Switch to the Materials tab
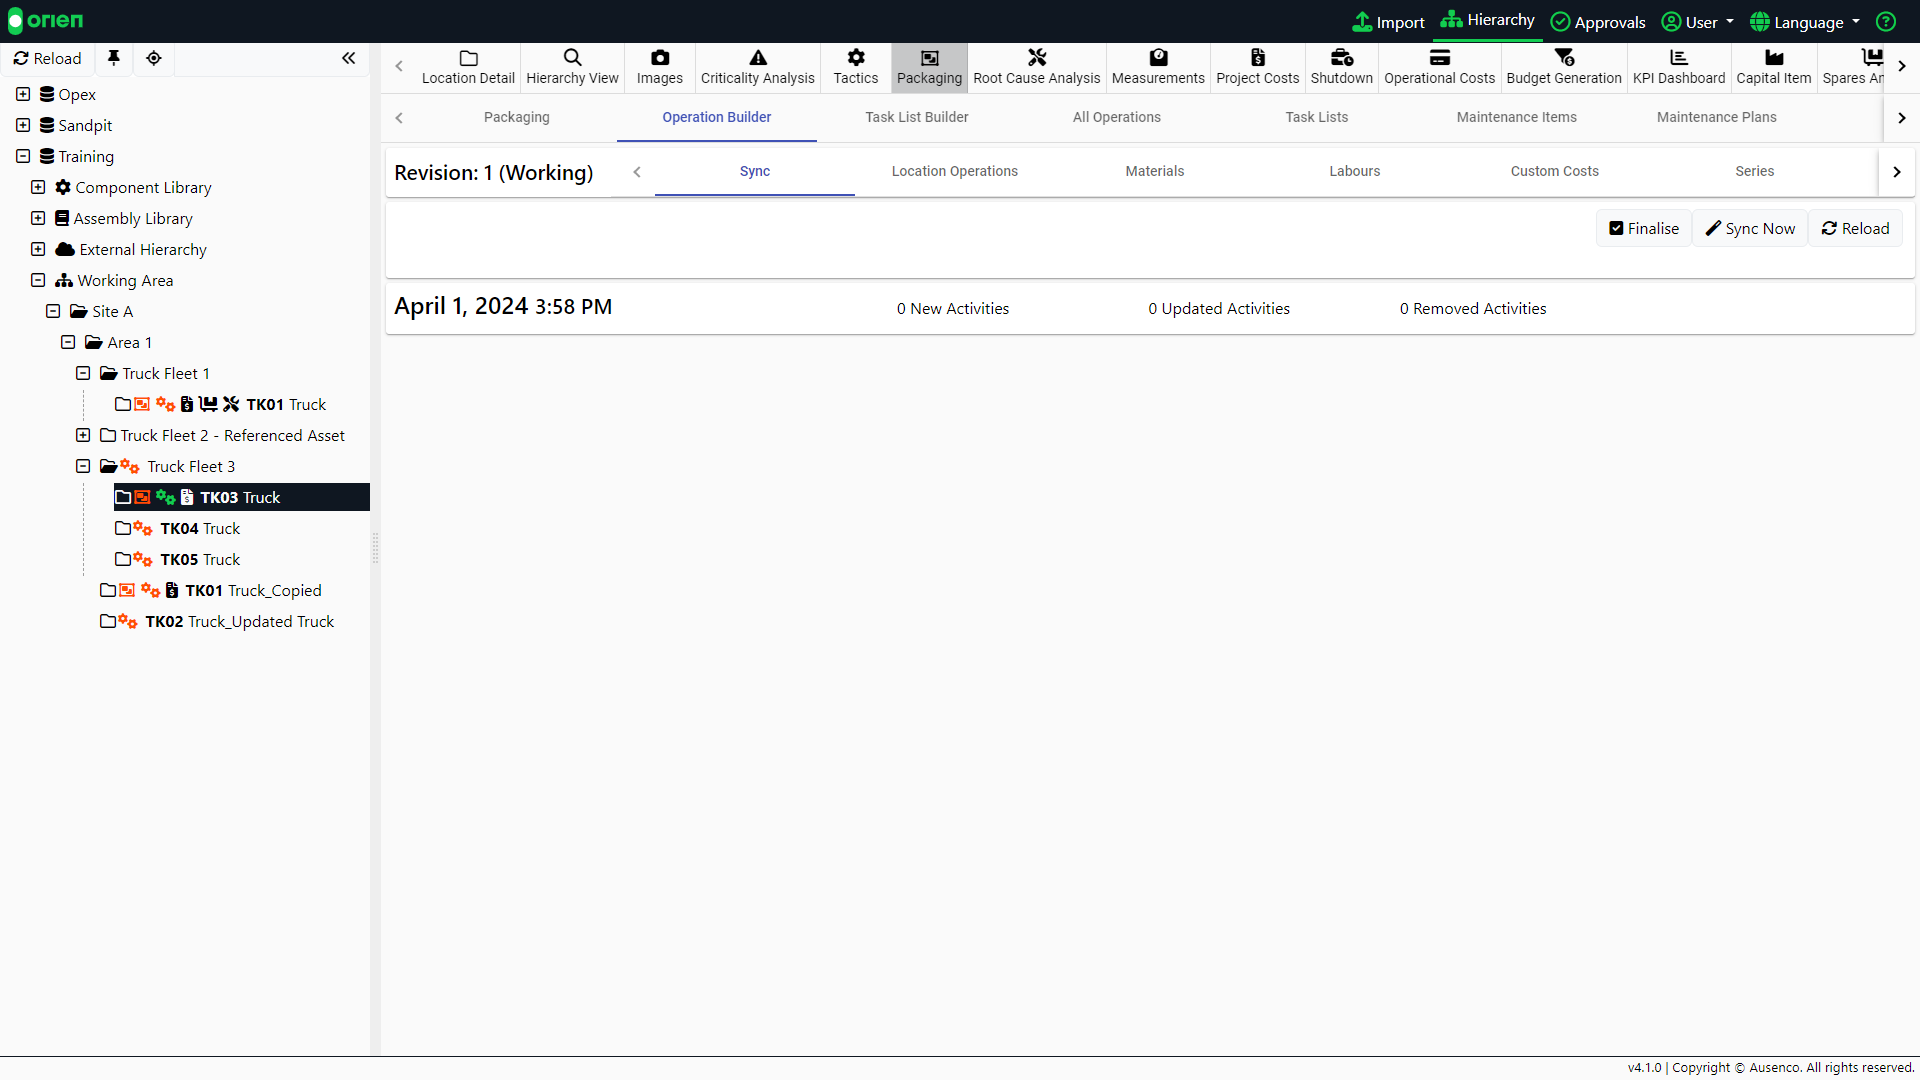Screen dimensions: 1920x1080 (1154, 171)
